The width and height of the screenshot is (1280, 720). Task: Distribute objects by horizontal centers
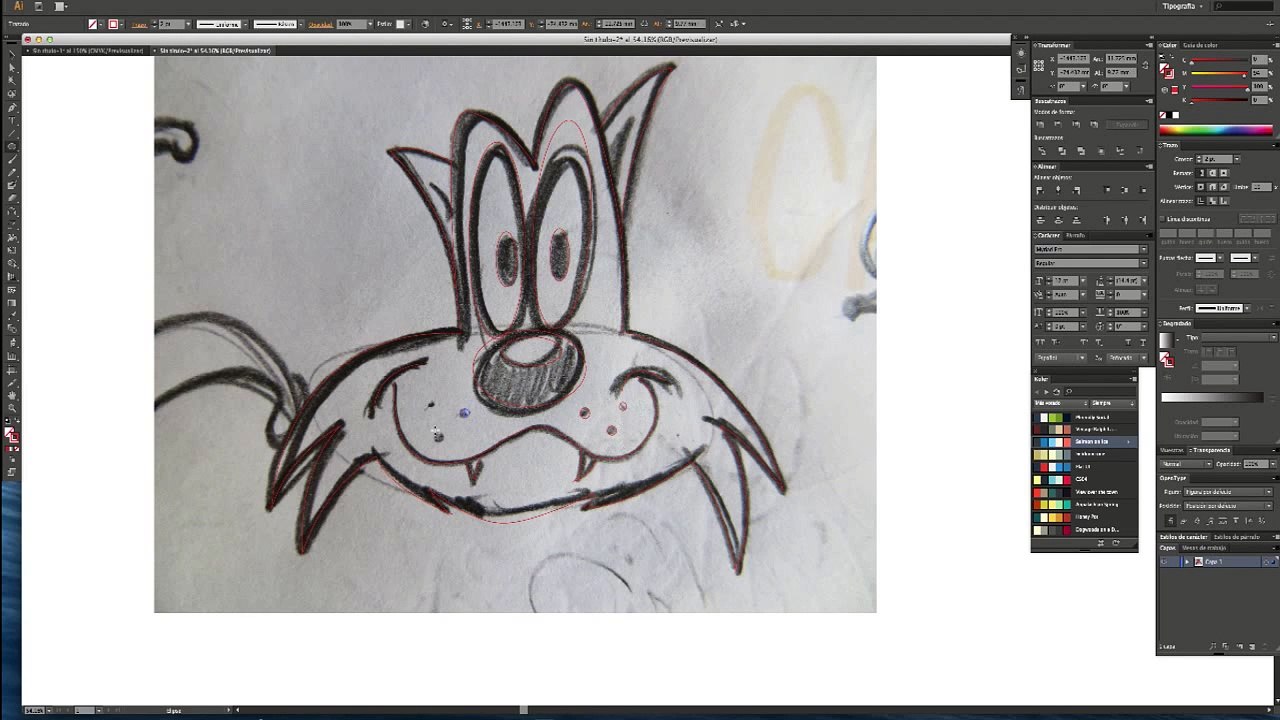[x=1124, y=220]
